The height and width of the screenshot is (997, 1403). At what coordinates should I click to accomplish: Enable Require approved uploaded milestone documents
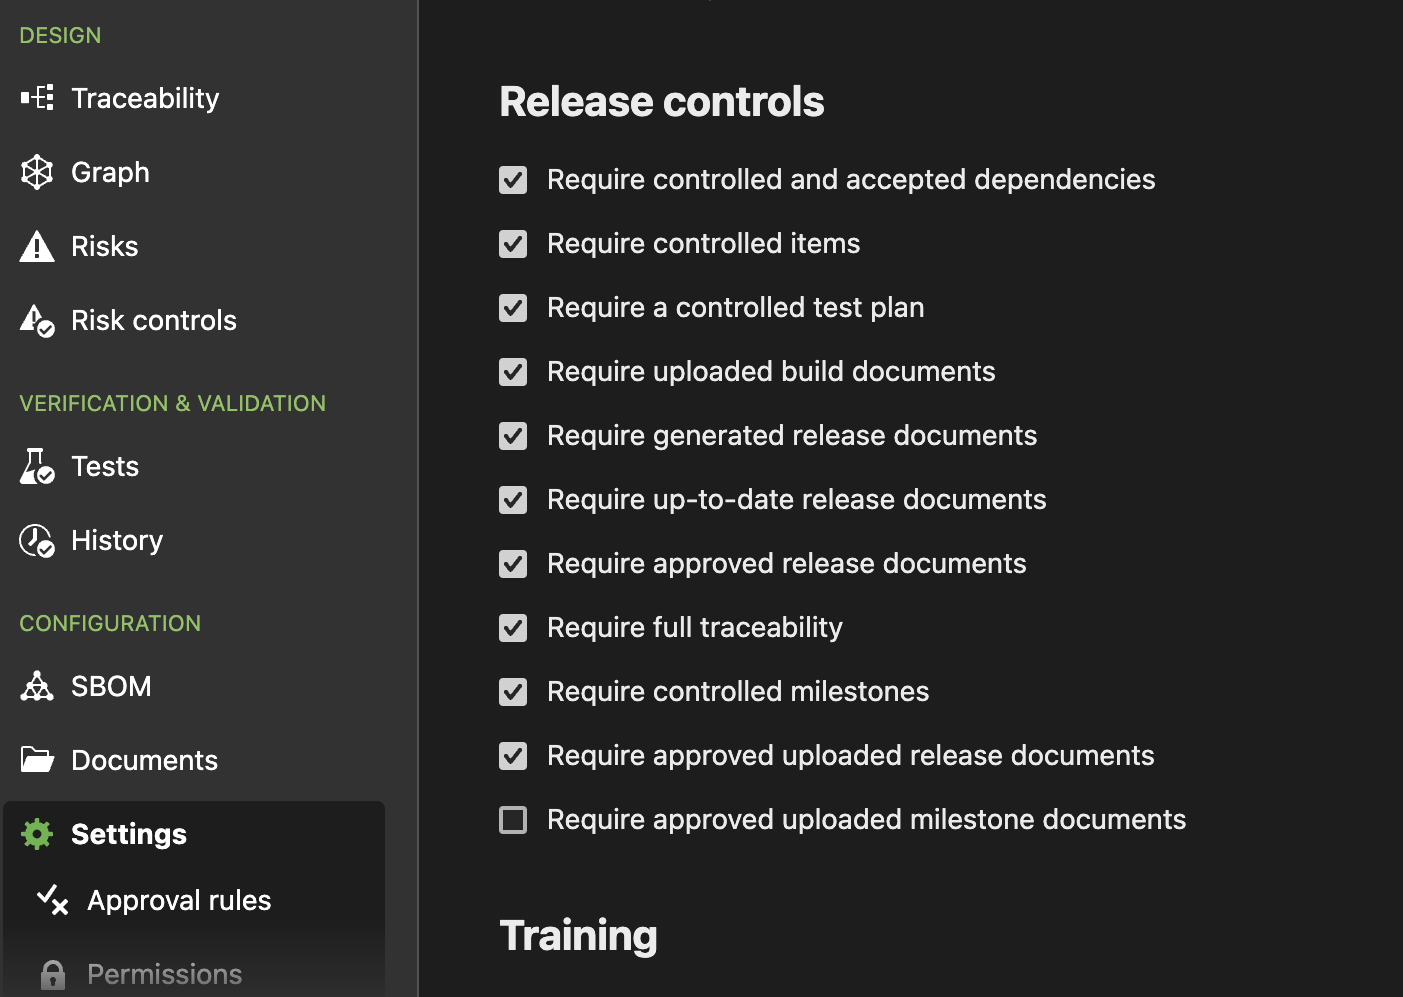pos(513,820)
